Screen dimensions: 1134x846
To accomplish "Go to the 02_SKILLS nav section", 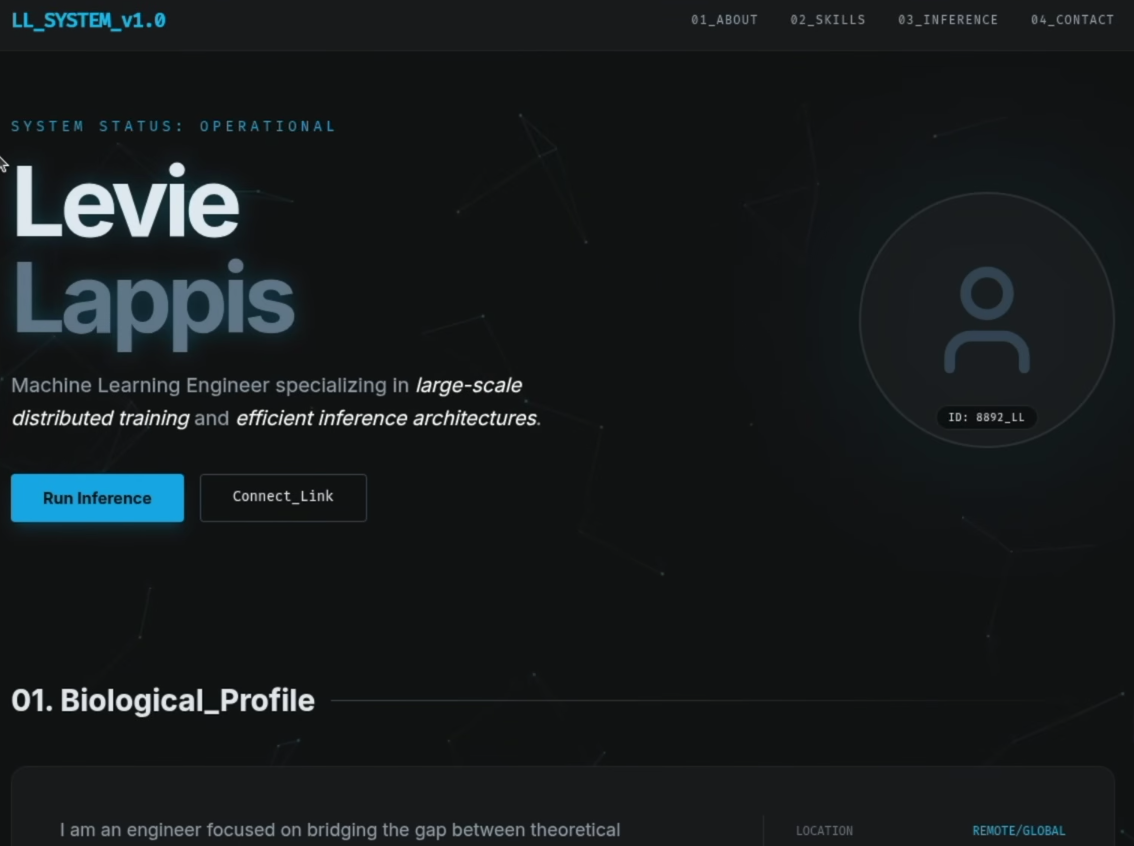I will pos(827,20).
